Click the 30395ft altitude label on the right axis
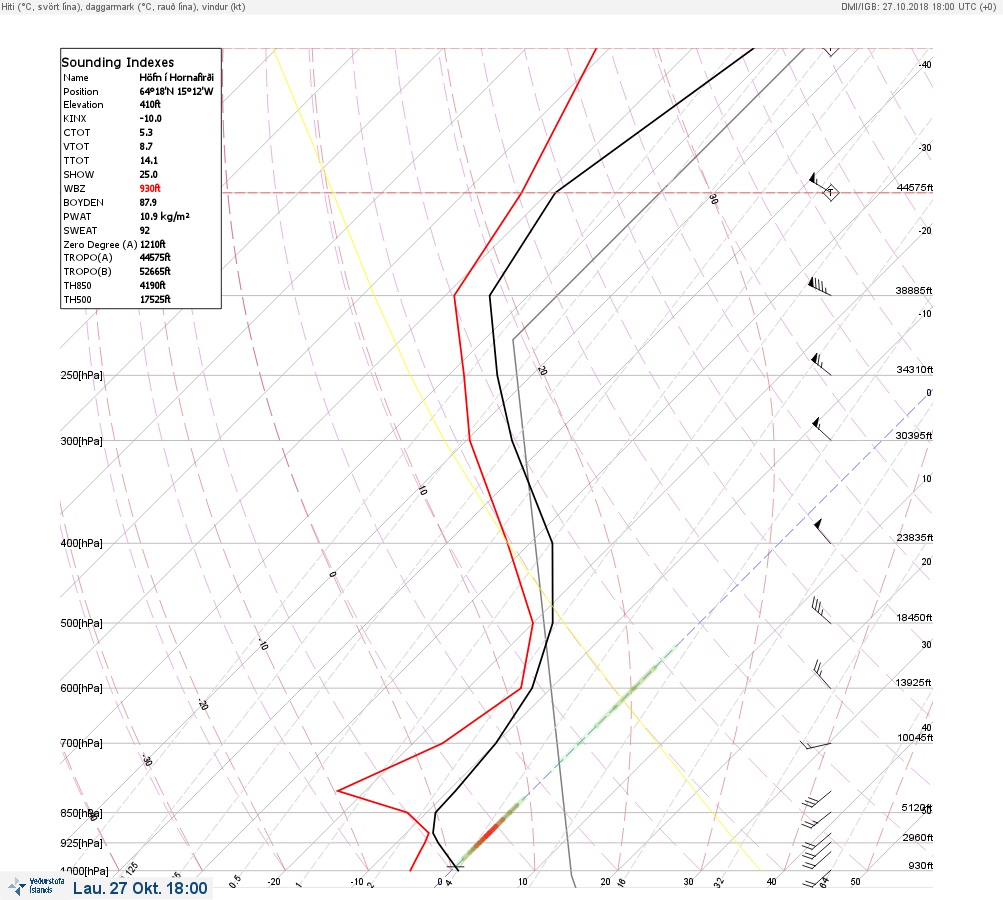The image size is (1003, 900). coord(913,436)
